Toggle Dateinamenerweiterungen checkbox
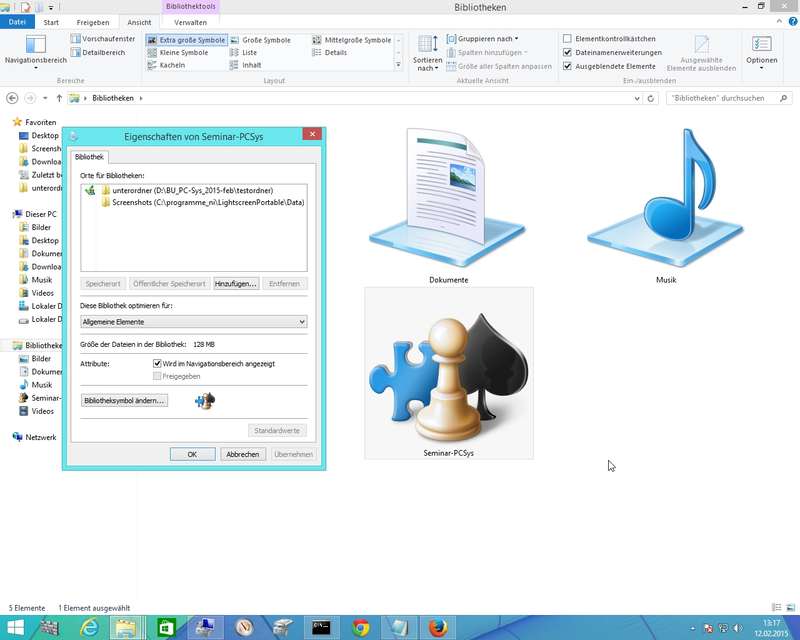The width and height of the screenshot is (800, 640). [567, 53]
